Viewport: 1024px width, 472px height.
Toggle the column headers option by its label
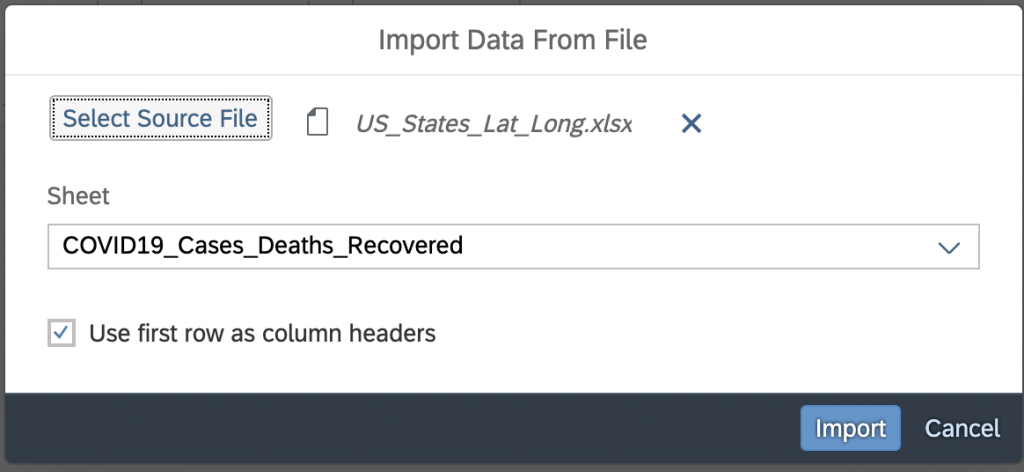263,333
